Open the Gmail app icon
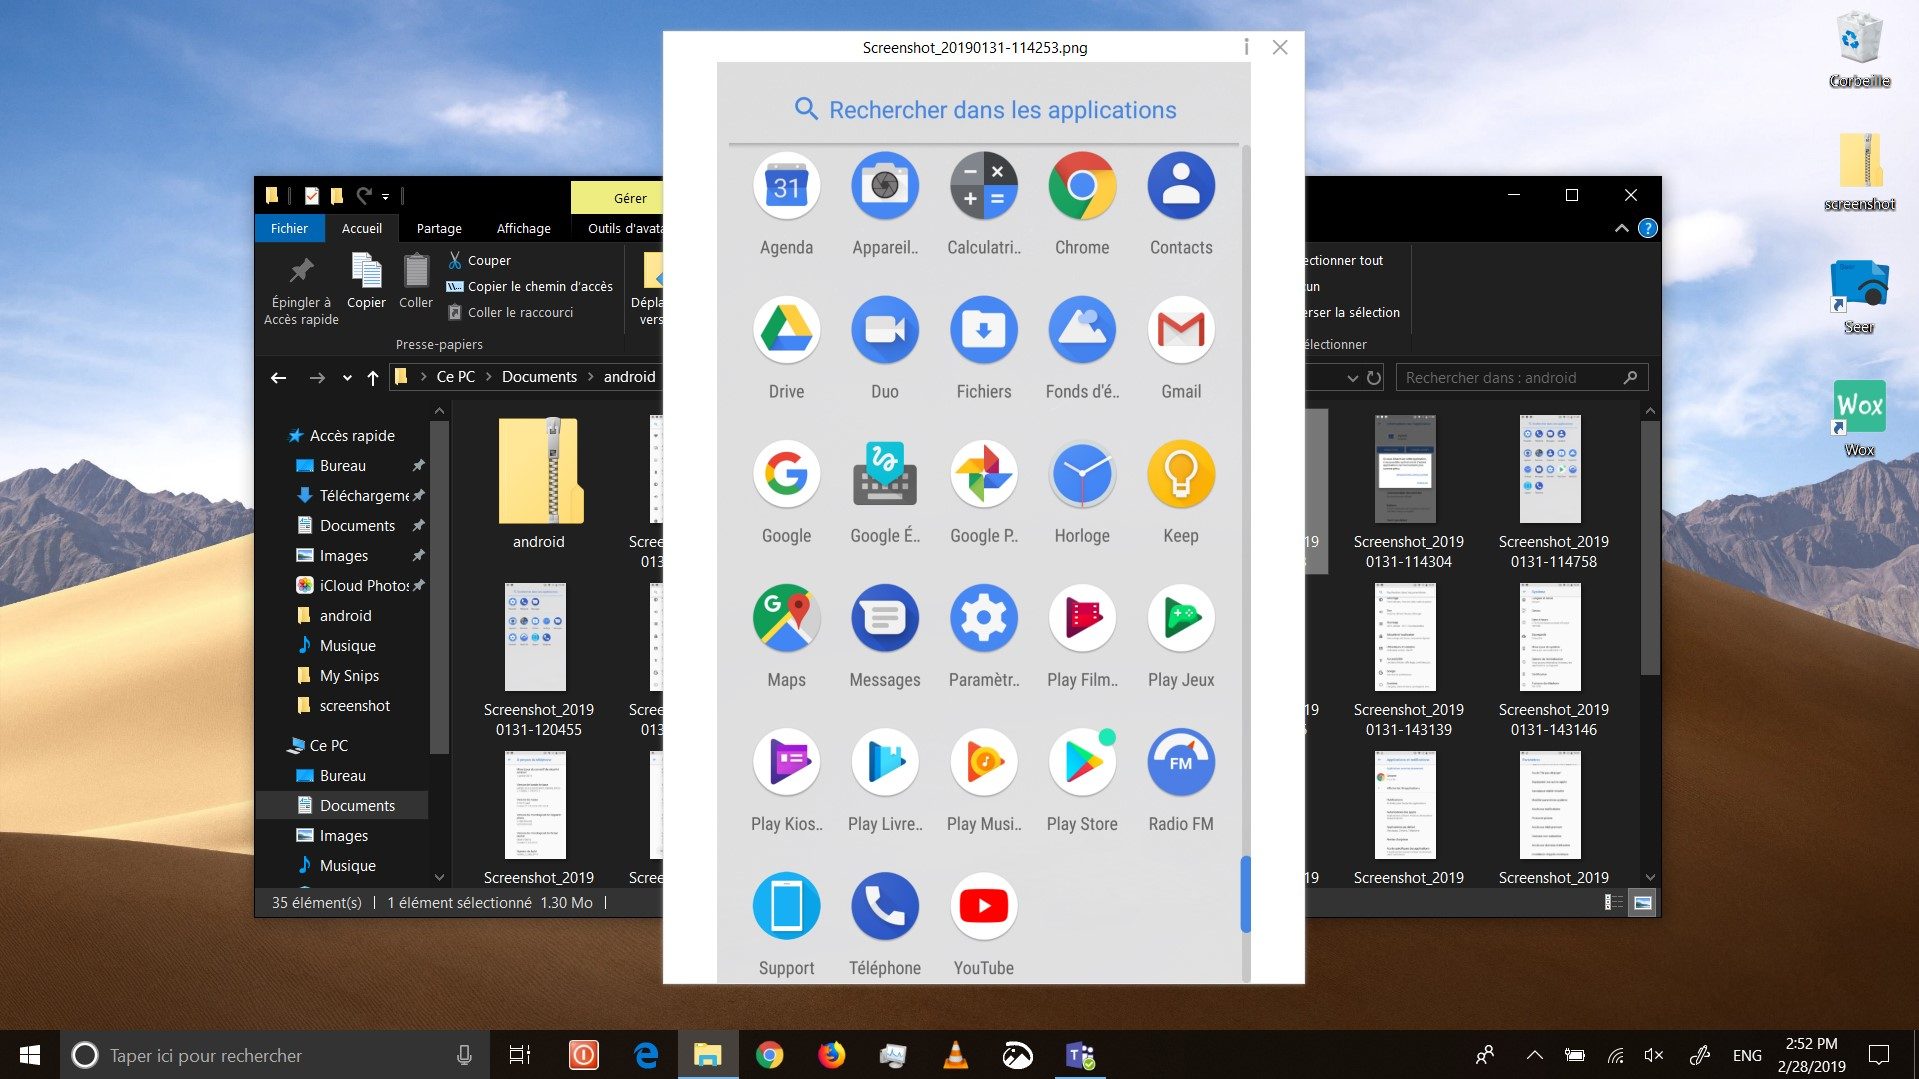 (x=1181, y=330)
